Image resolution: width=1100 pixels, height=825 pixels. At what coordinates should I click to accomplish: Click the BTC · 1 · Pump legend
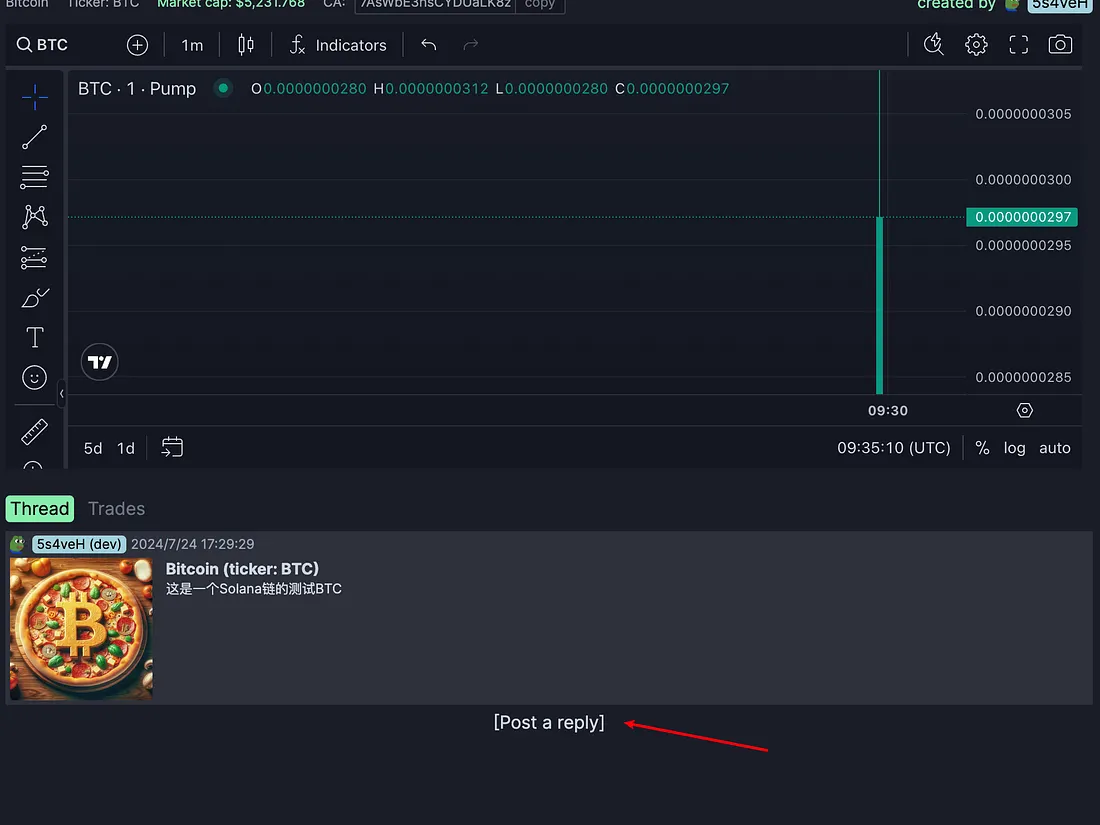click(137, 88)
